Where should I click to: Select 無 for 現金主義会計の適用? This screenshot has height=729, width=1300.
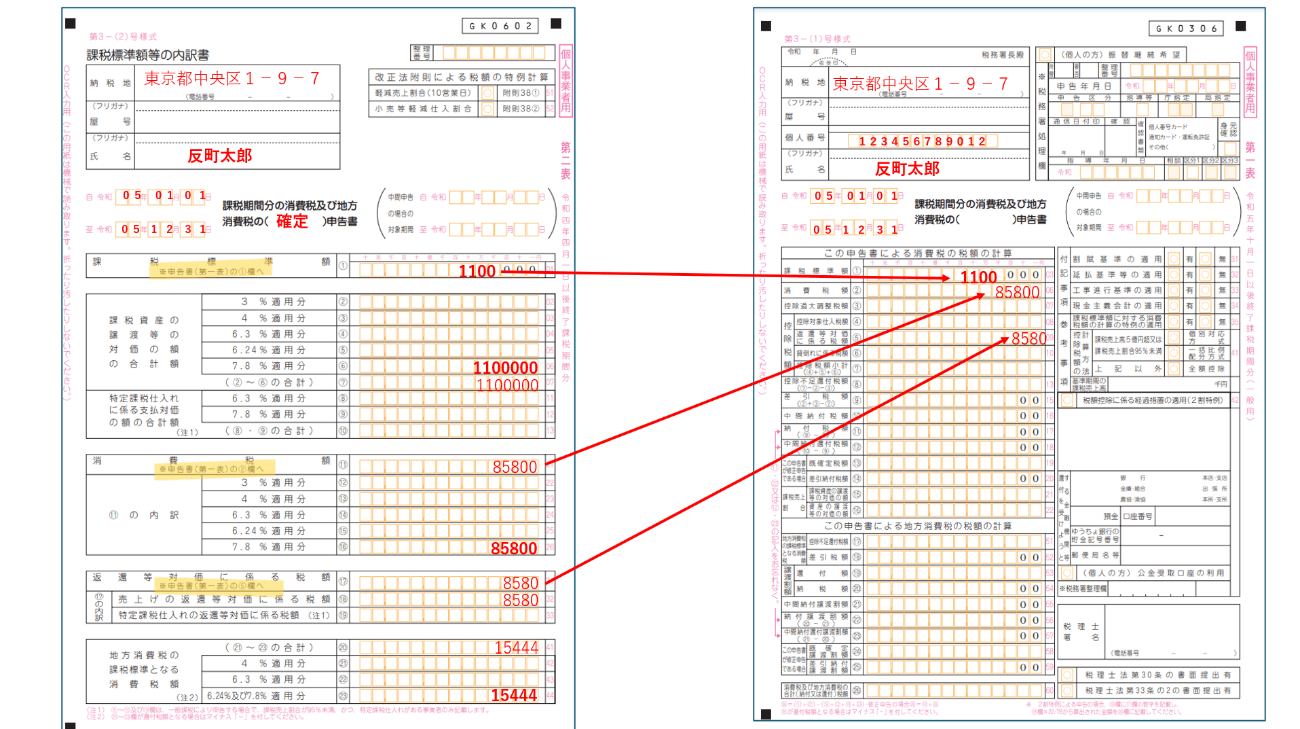click(x=1207, y=305)
